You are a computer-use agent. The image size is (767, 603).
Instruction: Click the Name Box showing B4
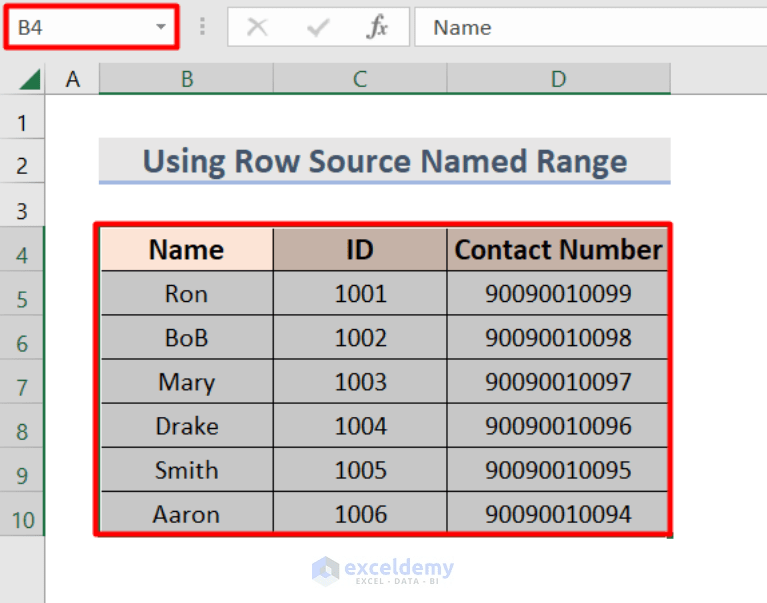(x=91, y=27)
